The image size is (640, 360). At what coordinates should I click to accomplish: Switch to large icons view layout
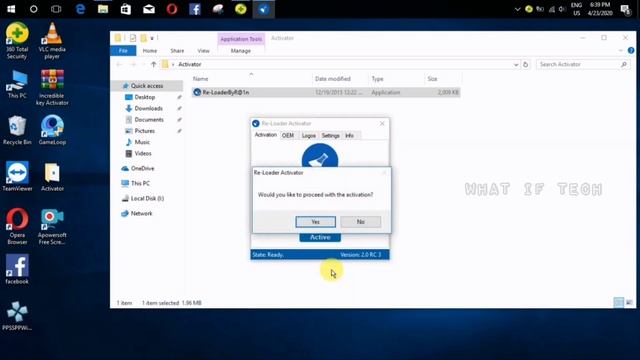(x=629, y=302)
